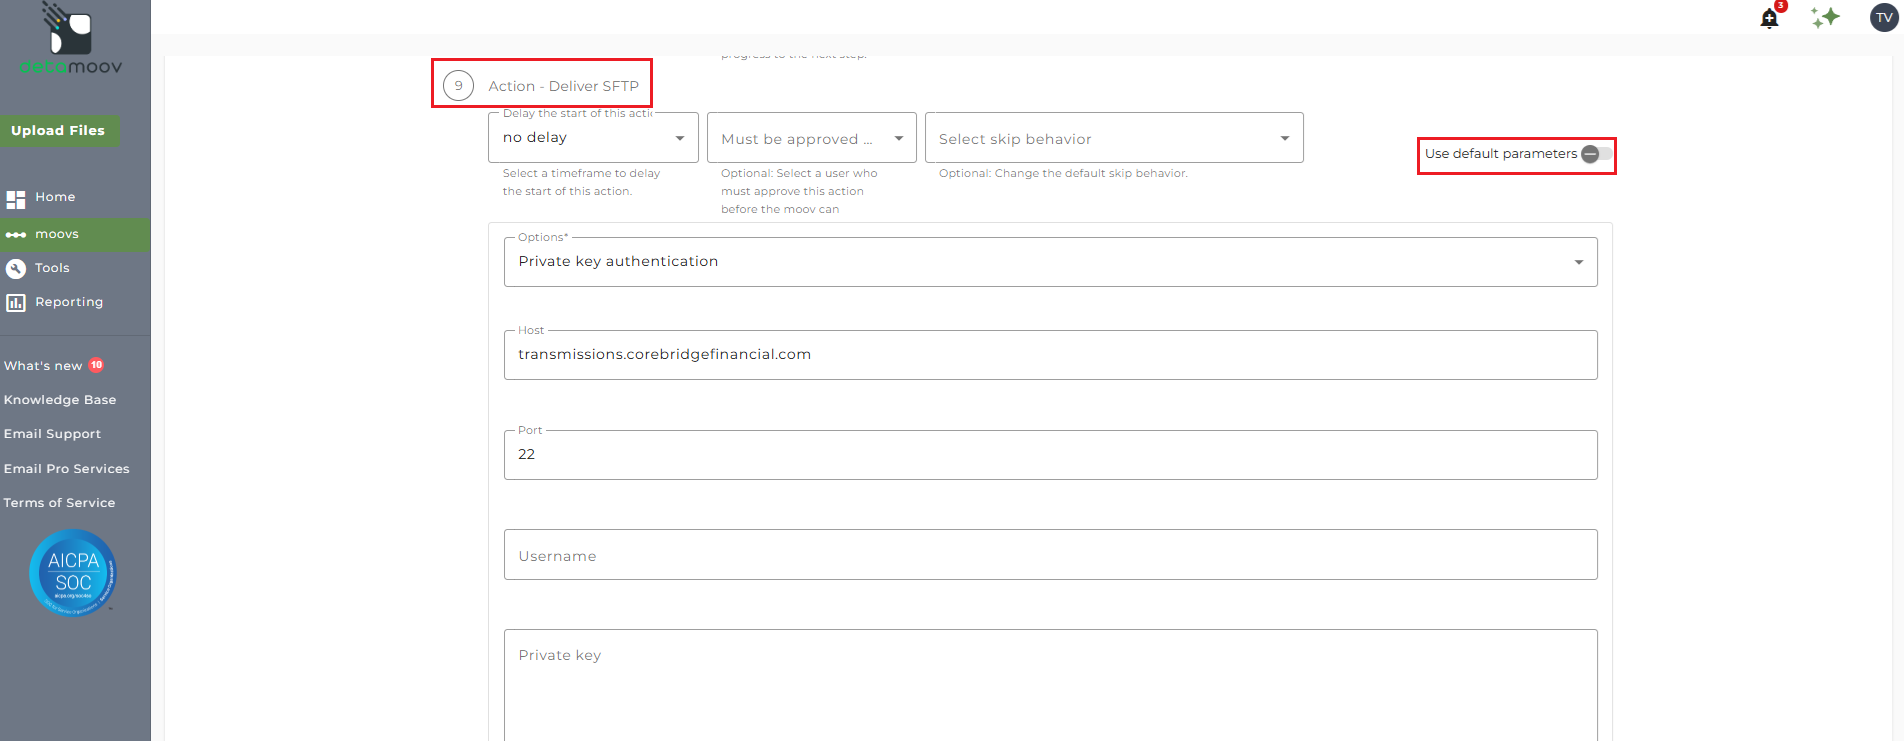Open the Options authentication dropdown
The height and width of the screenshot is (741, 1904).
point(1049,262)
